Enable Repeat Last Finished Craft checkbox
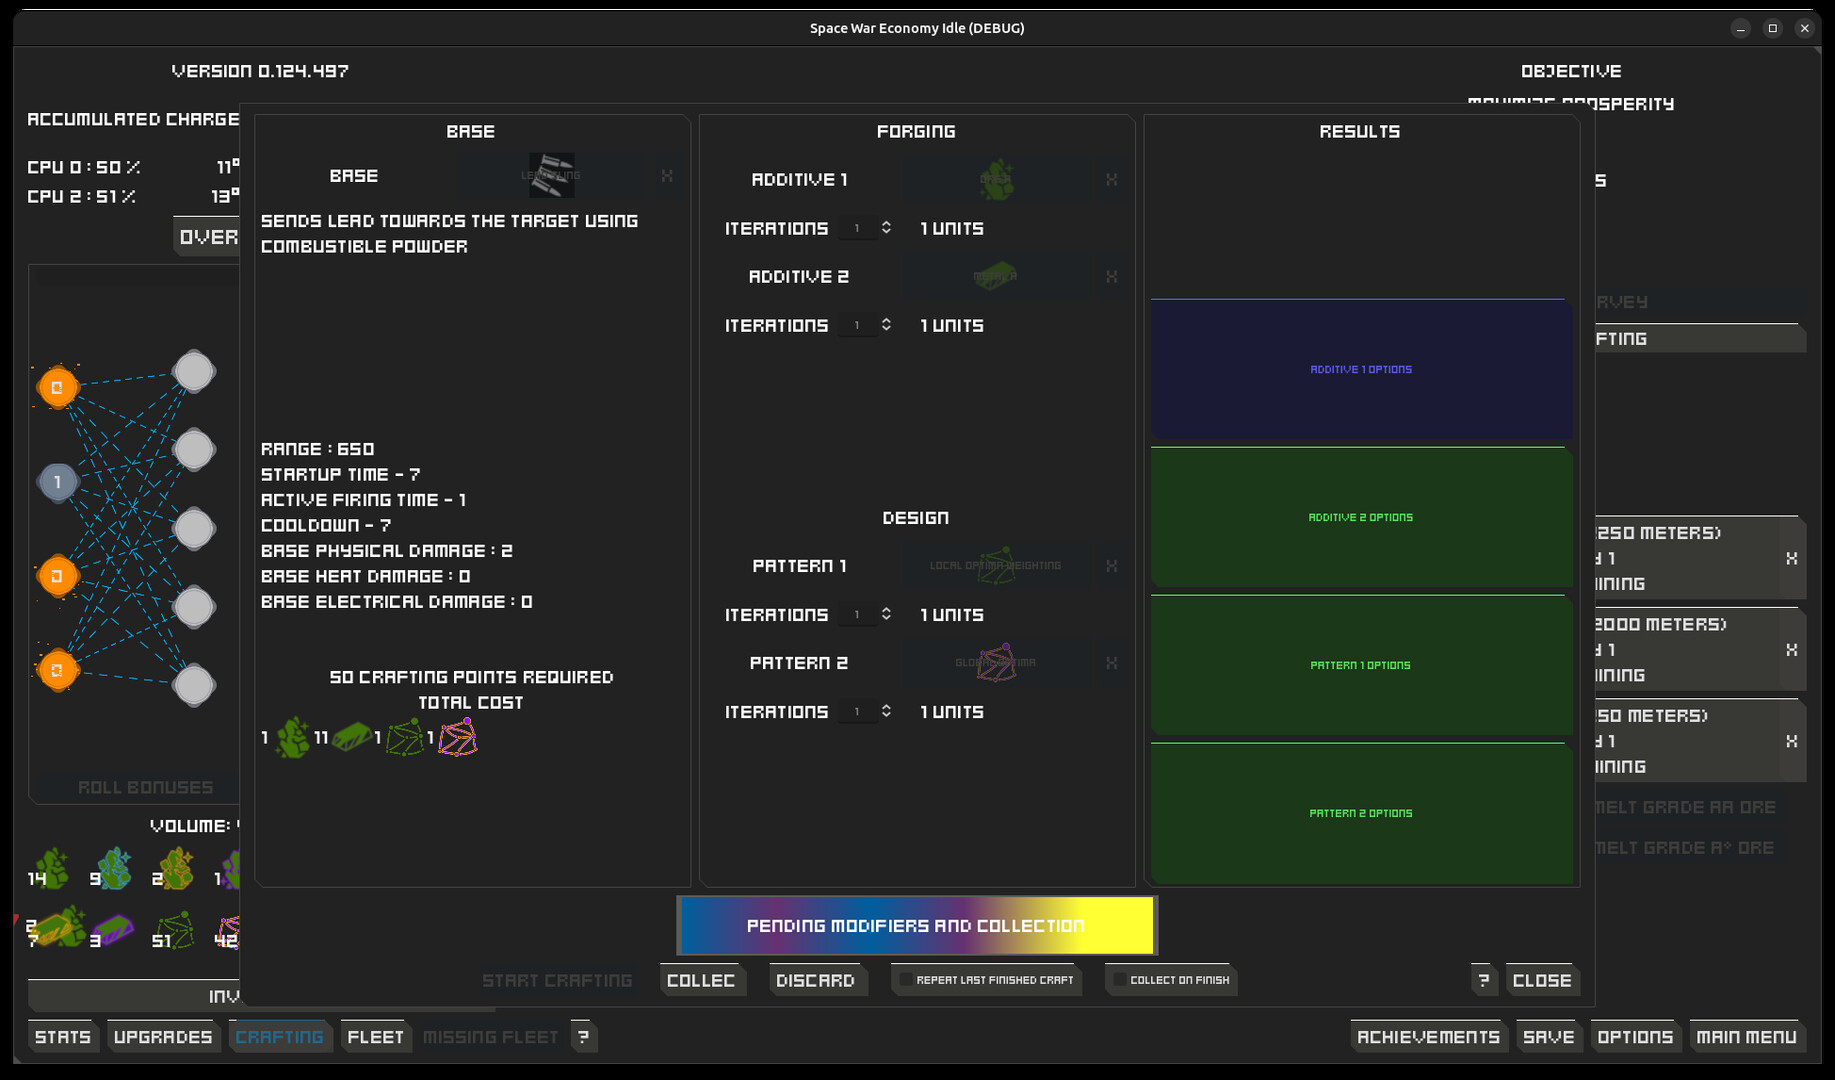This screenshot has height=1080, width=1835. click(905, 980)
